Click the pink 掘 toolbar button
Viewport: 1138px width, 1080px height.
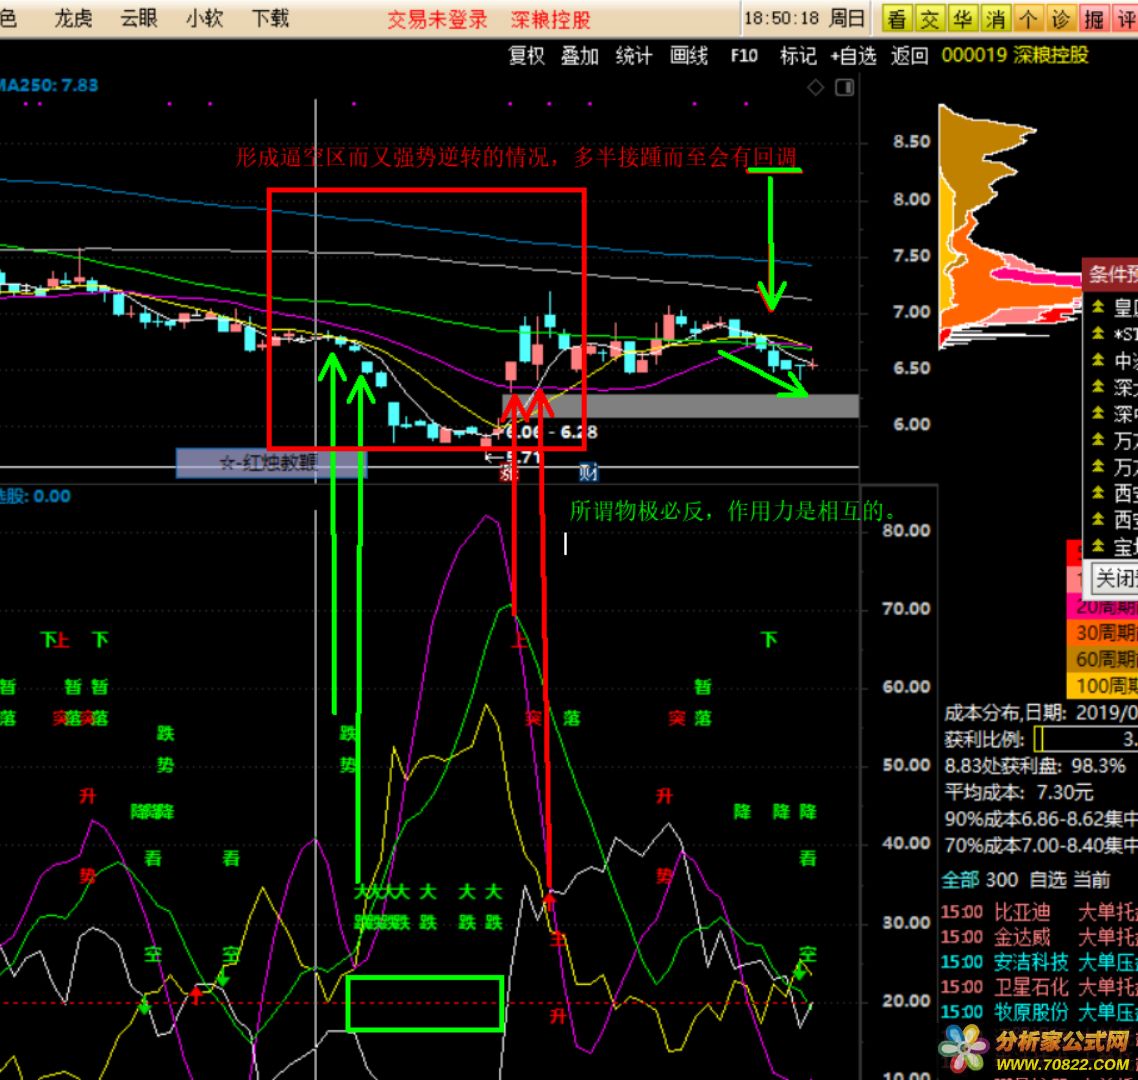(x=1094, y=19)
